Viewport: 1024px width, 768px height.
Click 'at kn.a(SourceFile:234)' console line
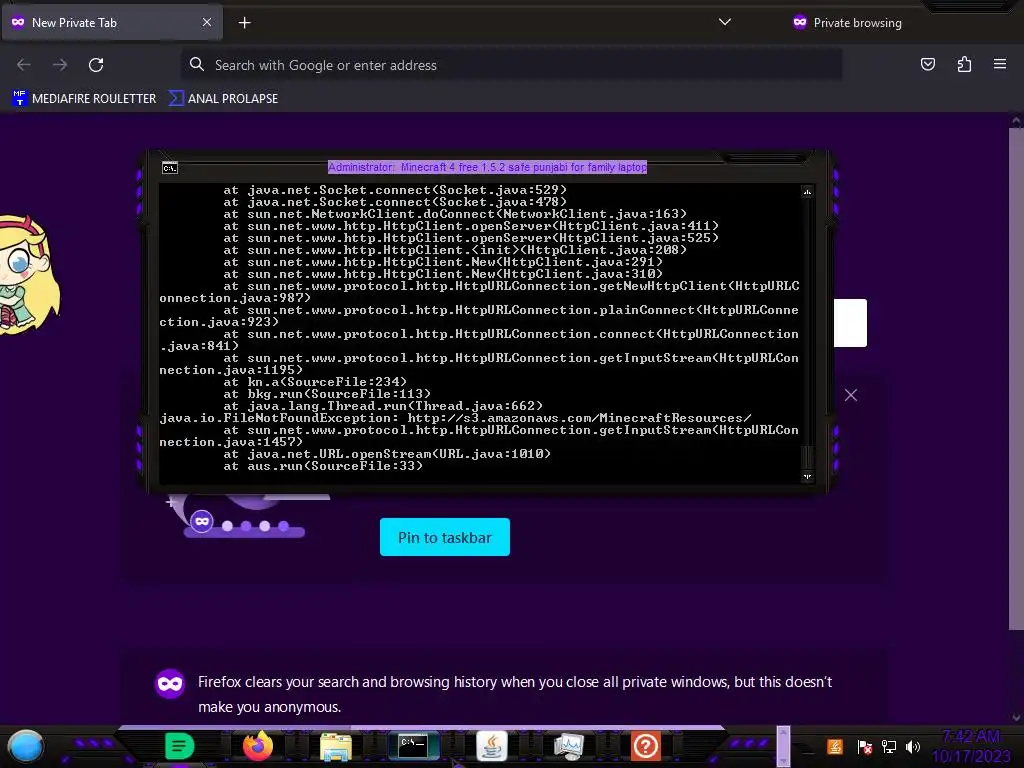(315, 382)
